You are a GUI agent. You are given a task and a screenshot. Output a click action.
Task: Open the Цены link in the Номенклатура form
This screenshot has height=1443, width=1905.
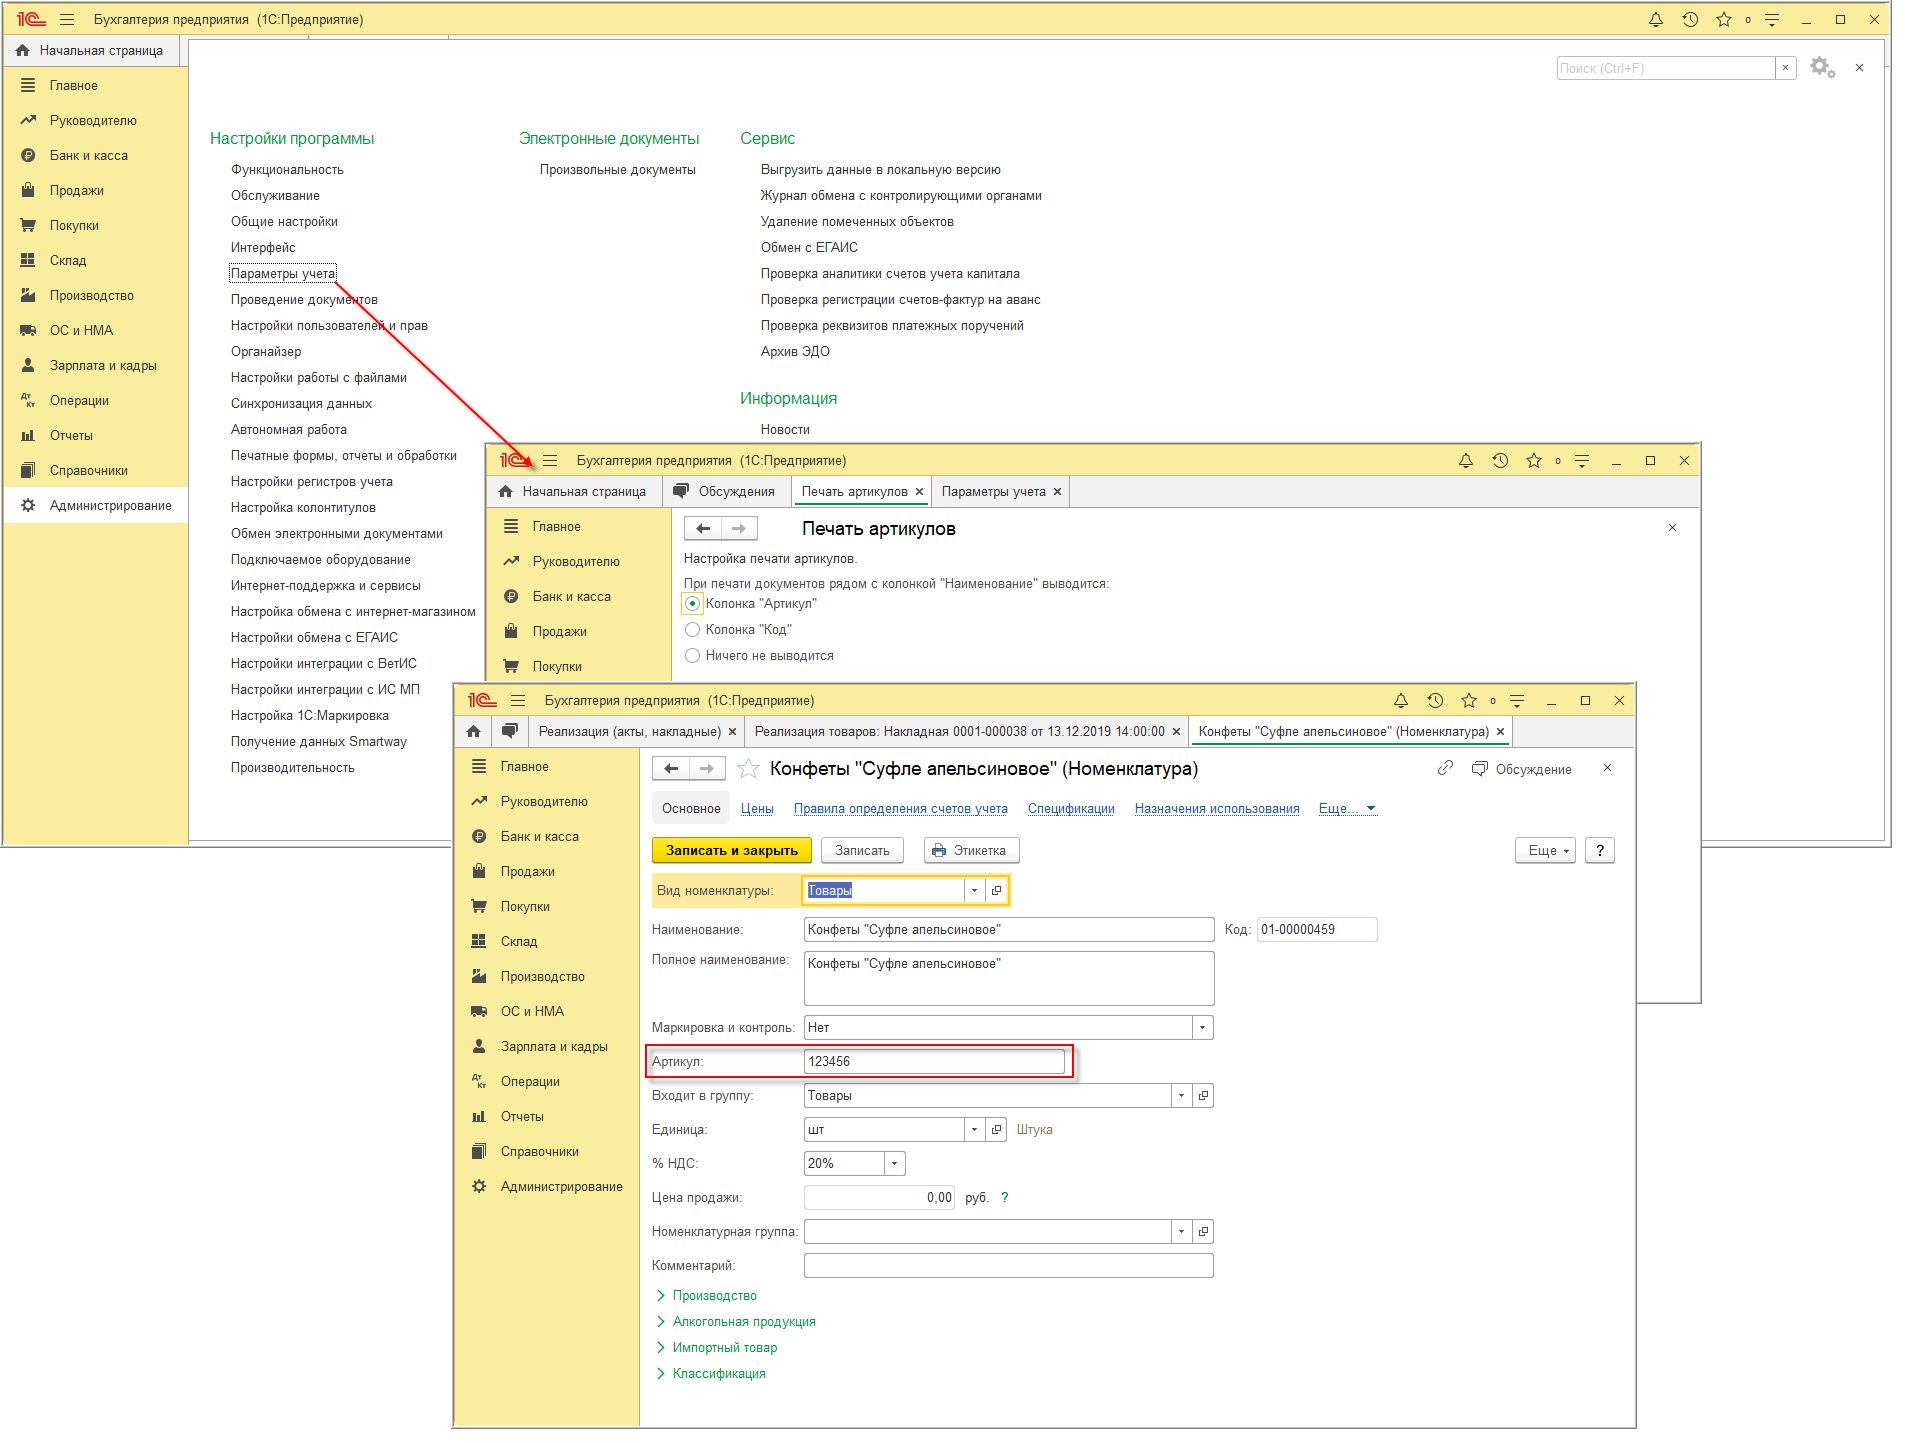(757, 809)
